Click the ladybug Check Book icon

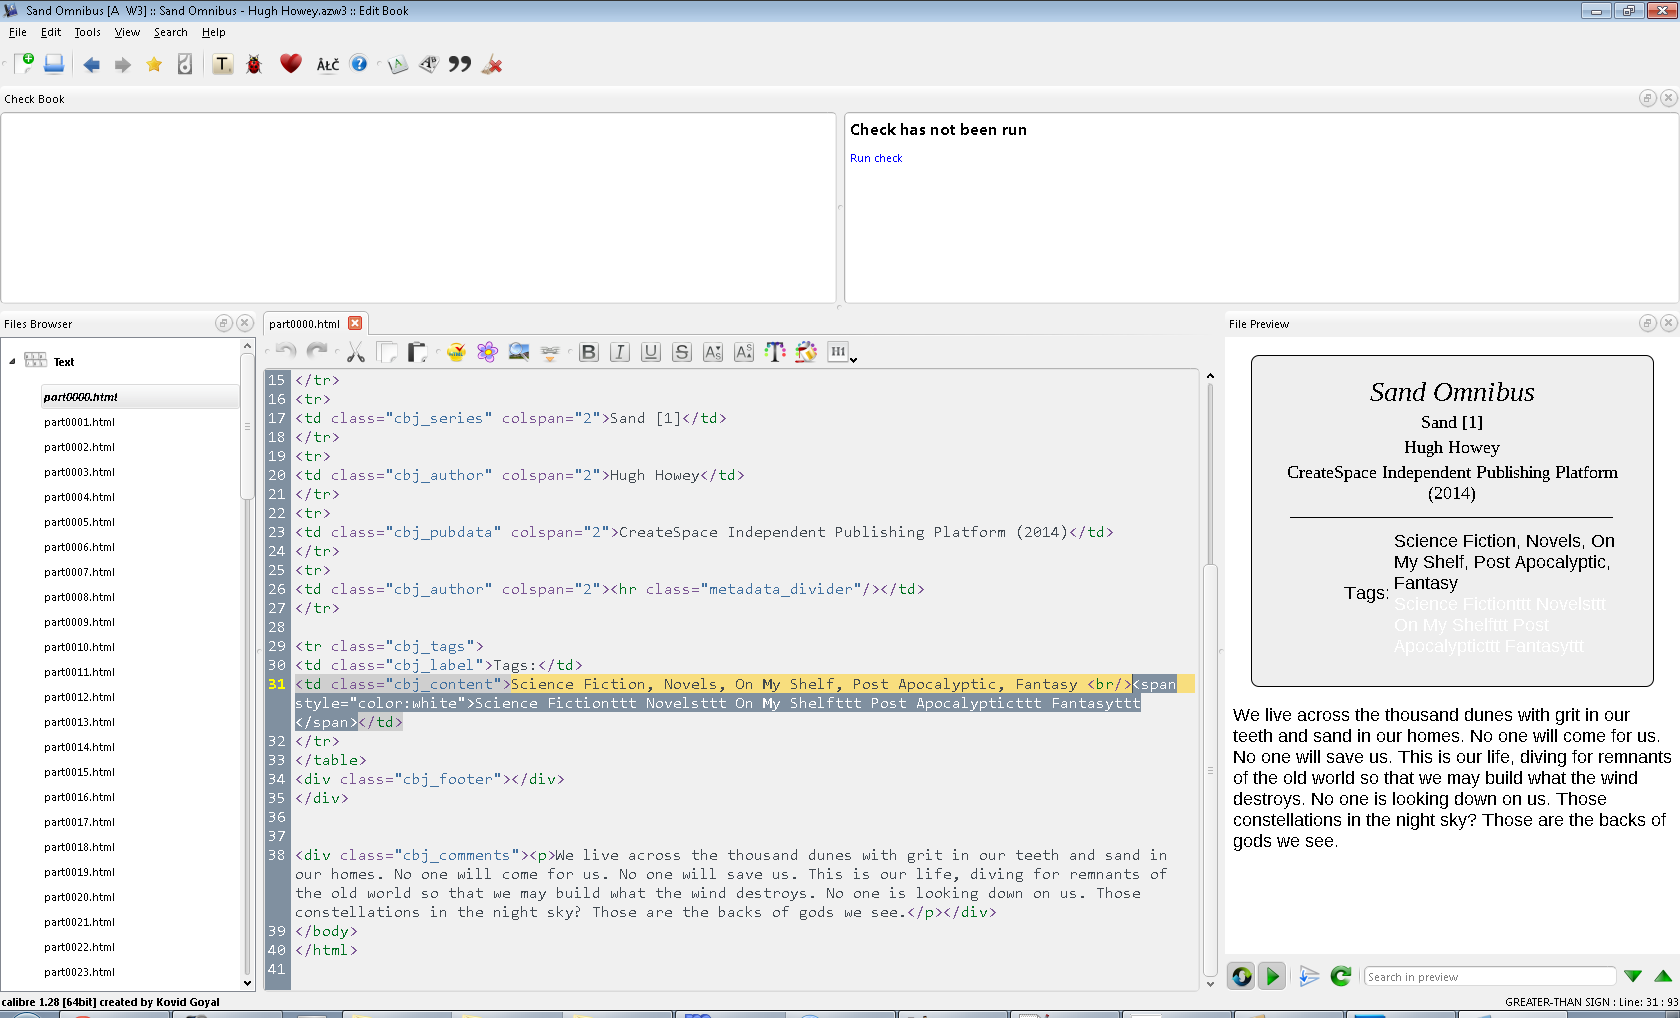pyautogui.click(x=254, y=65)
